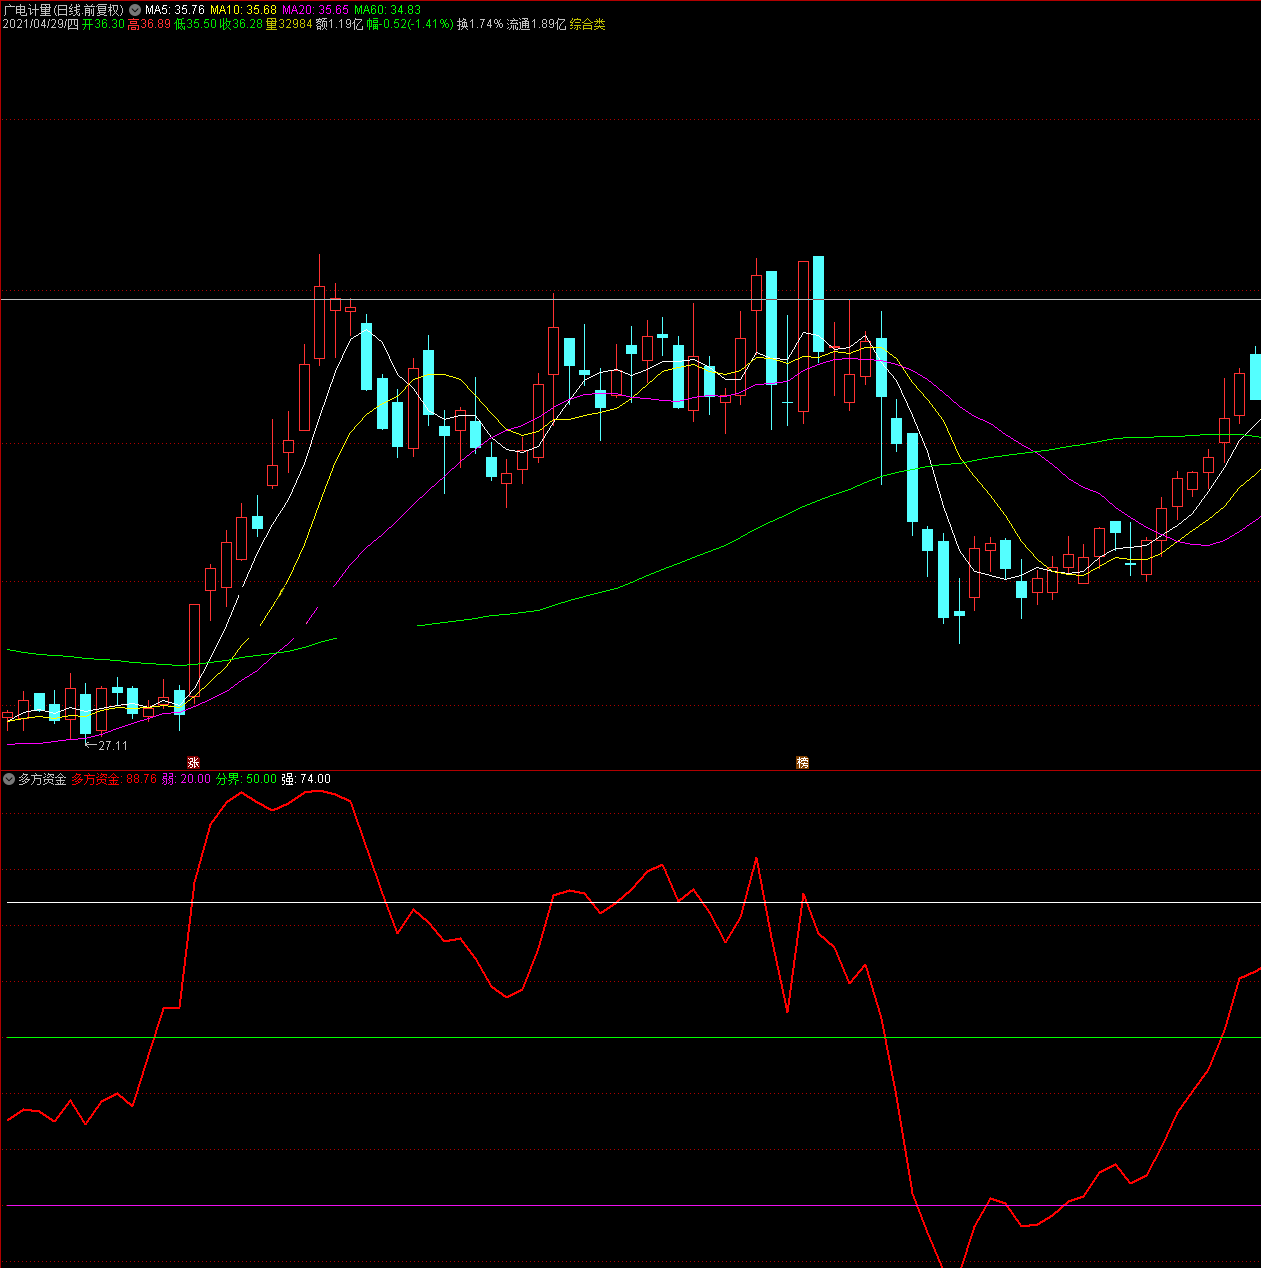
Task: Click the 涨 marker below the candlesticks
Action: click(x=193, y=762)
